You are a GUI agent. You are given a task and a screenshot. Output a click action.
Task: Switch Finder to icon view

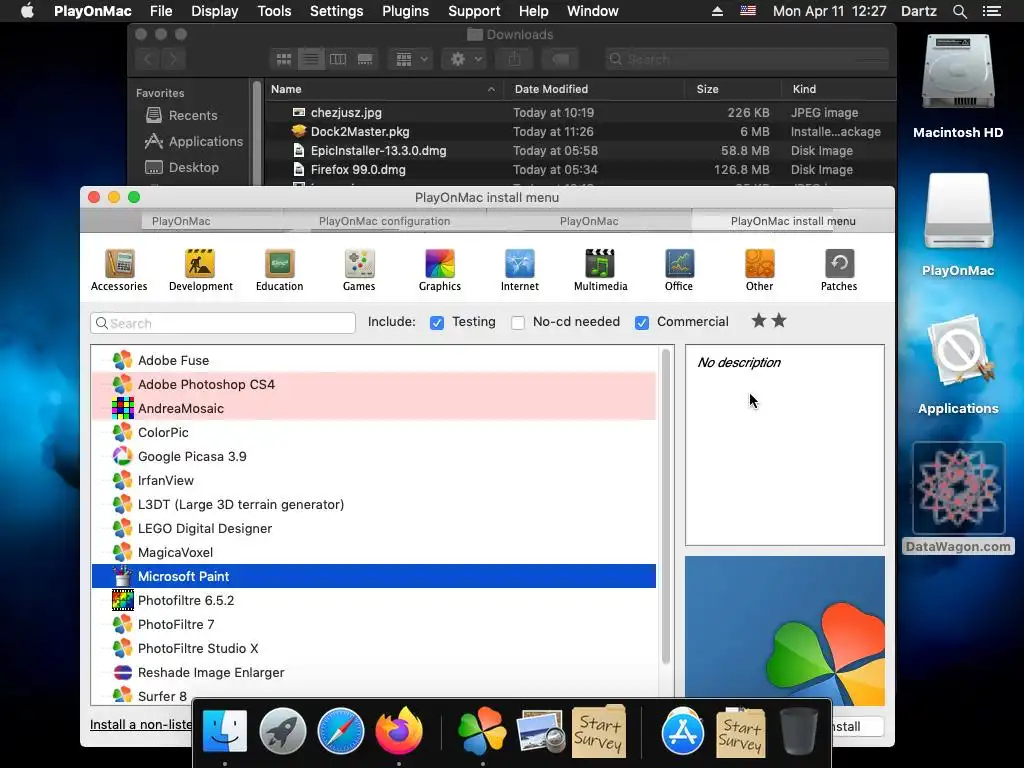click(283, 59)
